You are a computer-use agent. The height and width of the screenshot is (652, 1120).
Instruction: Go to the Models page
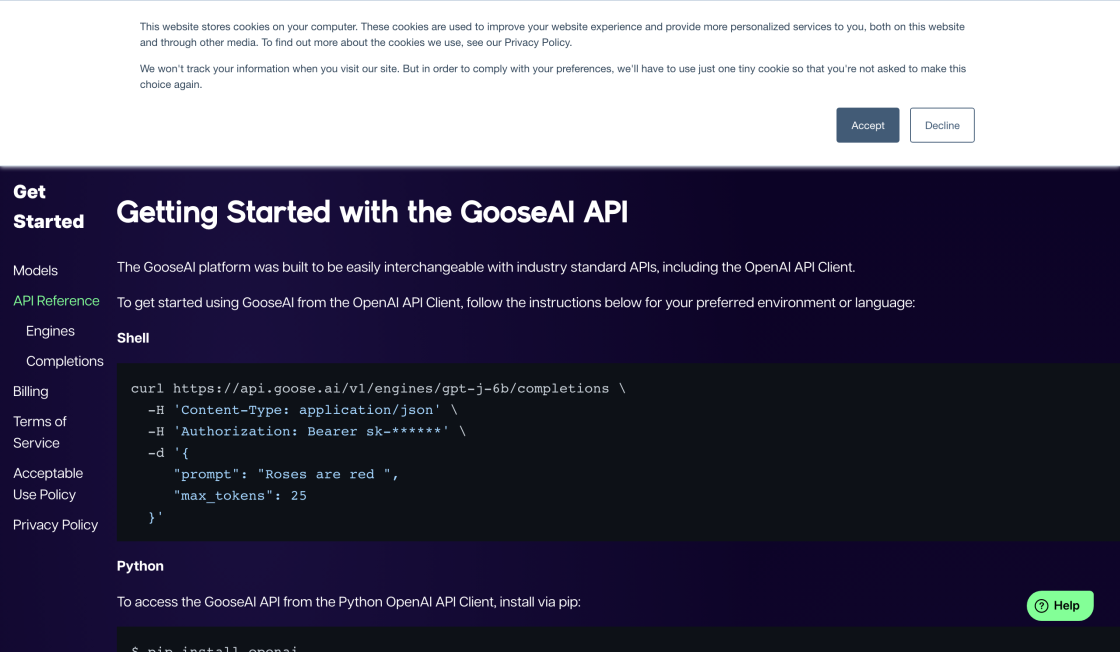35,270
